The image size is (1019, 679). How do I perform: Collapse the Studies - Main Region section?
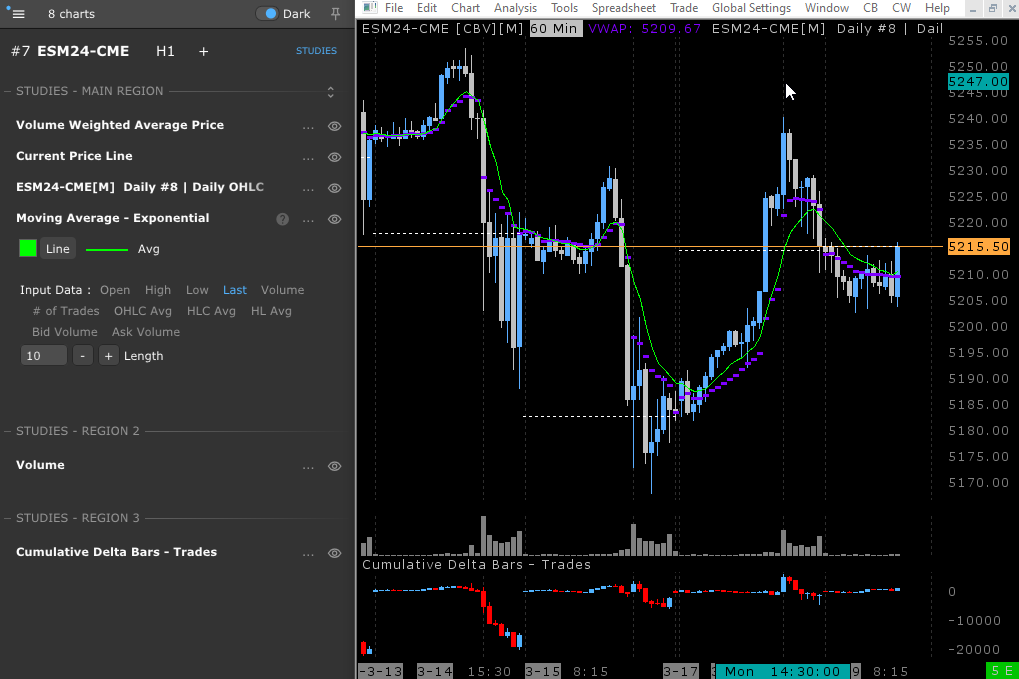[331, 92]
